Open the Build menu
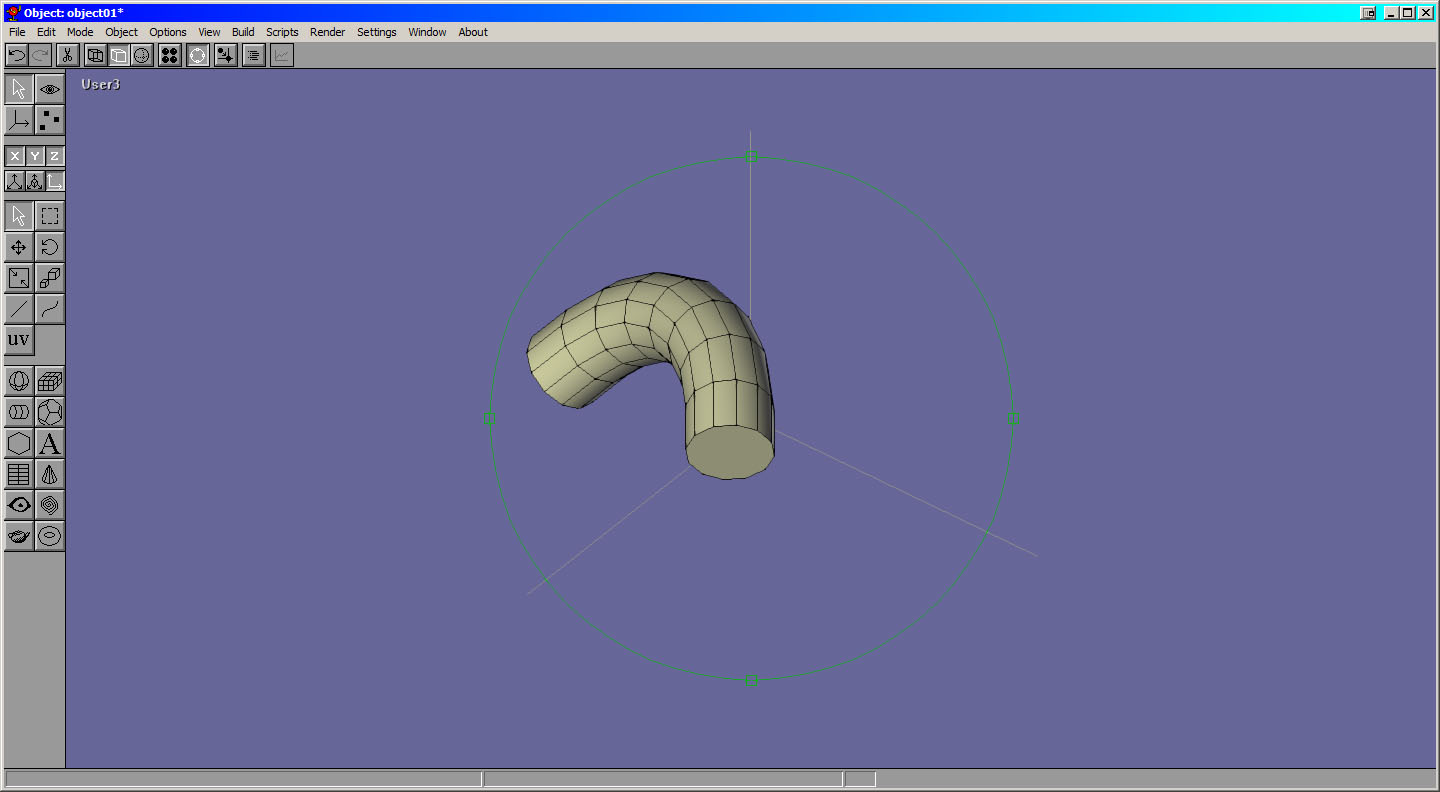Viewport: 1440px width, 792px height. pos(243,32)
